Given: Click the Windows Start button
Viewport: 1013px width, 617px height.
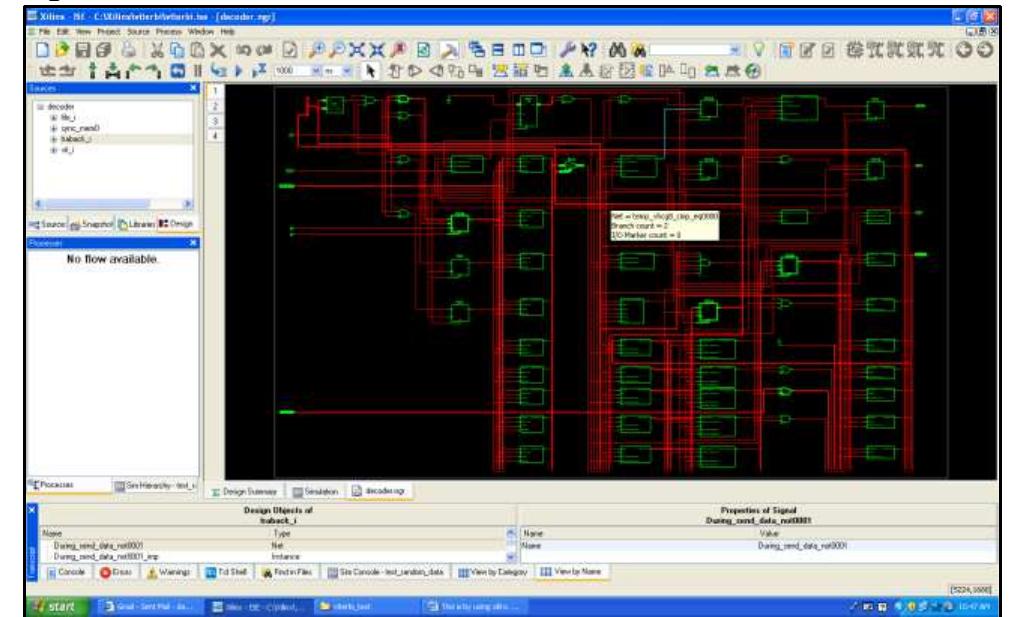Looking at the screenshot, I should tap(56, 607).
